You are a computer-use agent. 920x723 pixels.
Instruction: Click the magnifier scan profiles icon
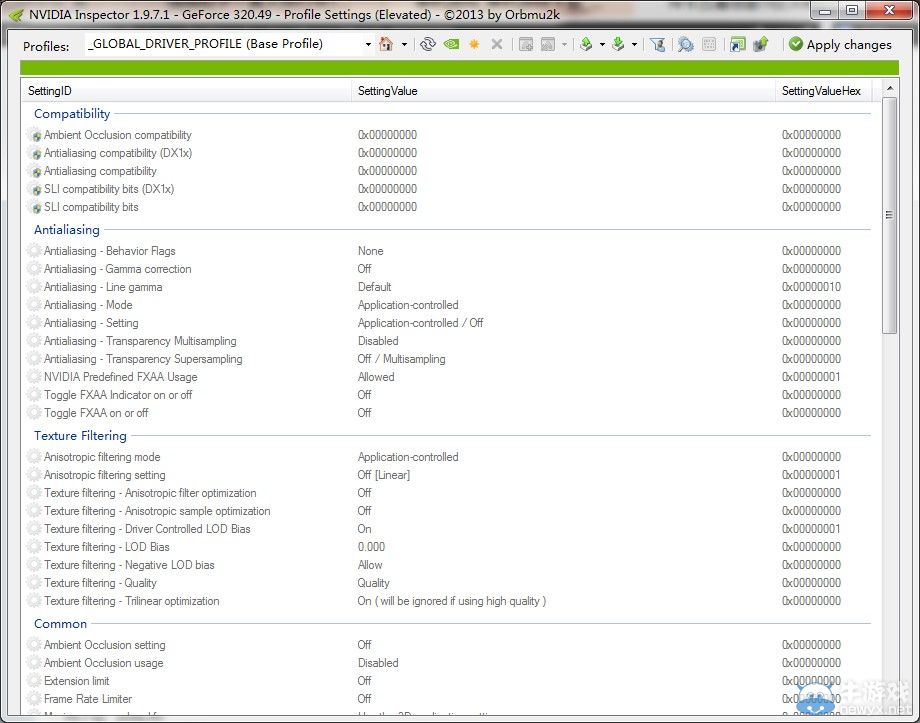[x=685, y=44]
